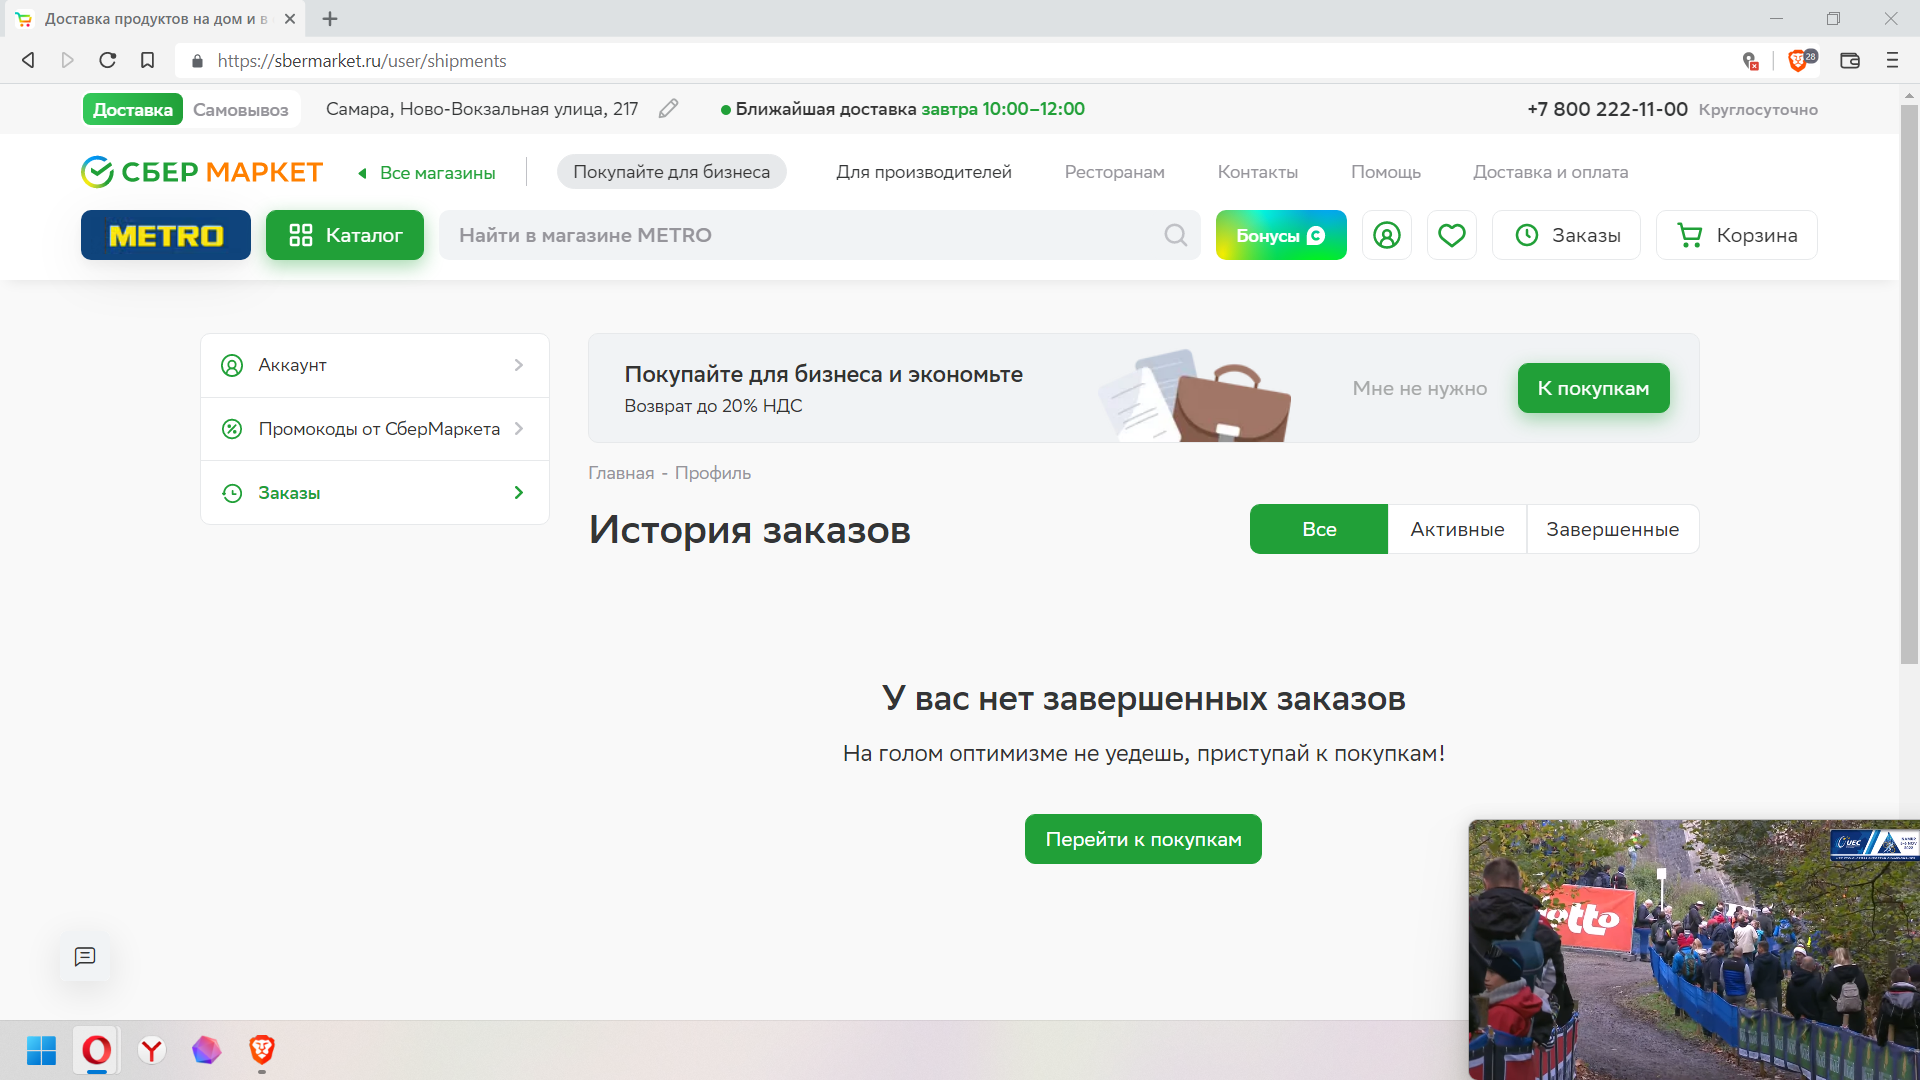
Task: Expand the Аккаунт sidebar item
Action: click(375, 365)
